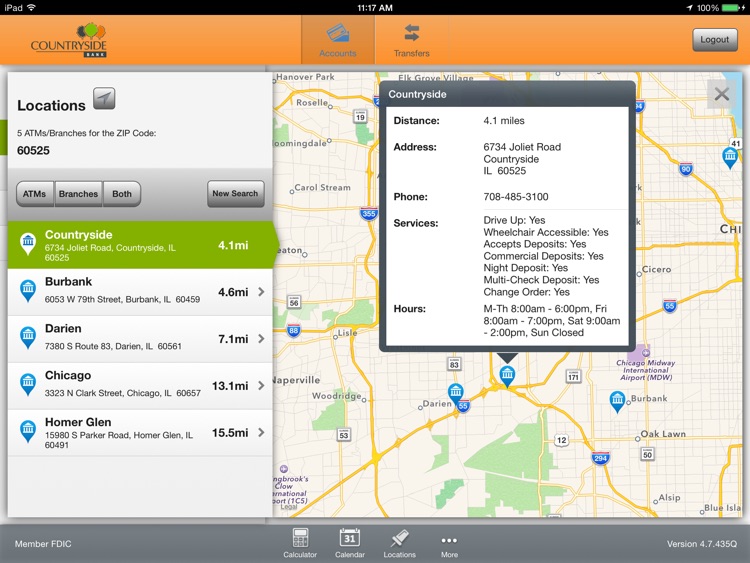750x563 pixels.
Task: Tap the Naperville label on the map
Action: tap(297, 380)
